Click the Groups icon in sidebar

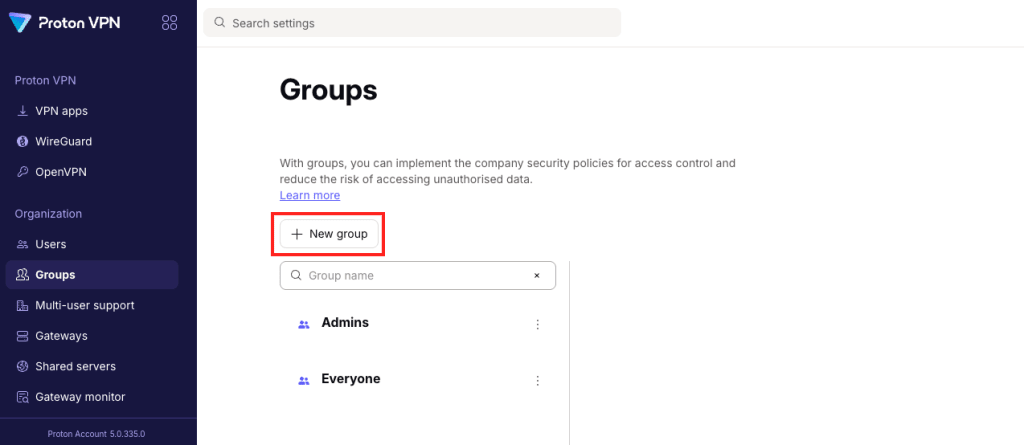tap(22, 274)
